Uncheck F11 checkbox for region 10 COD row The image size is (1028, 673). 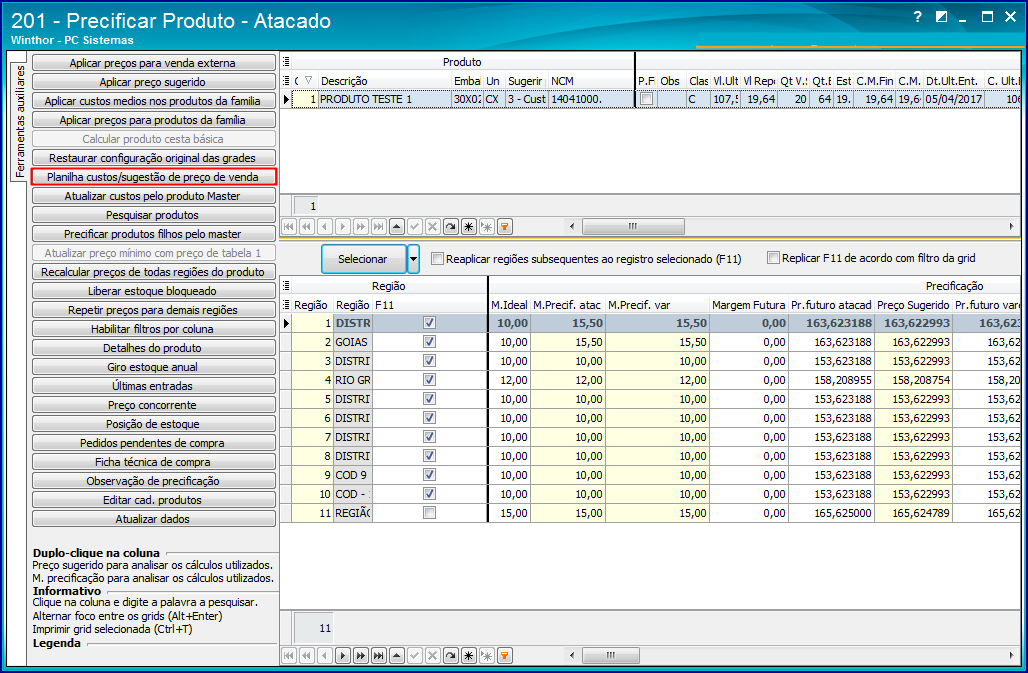[429, 493]
